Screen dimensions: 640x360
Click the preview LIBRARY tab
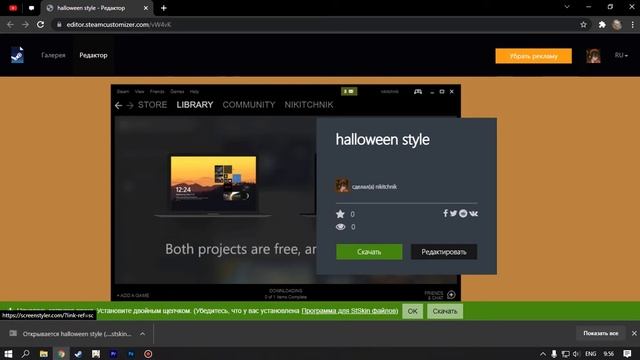pos(195,105)
